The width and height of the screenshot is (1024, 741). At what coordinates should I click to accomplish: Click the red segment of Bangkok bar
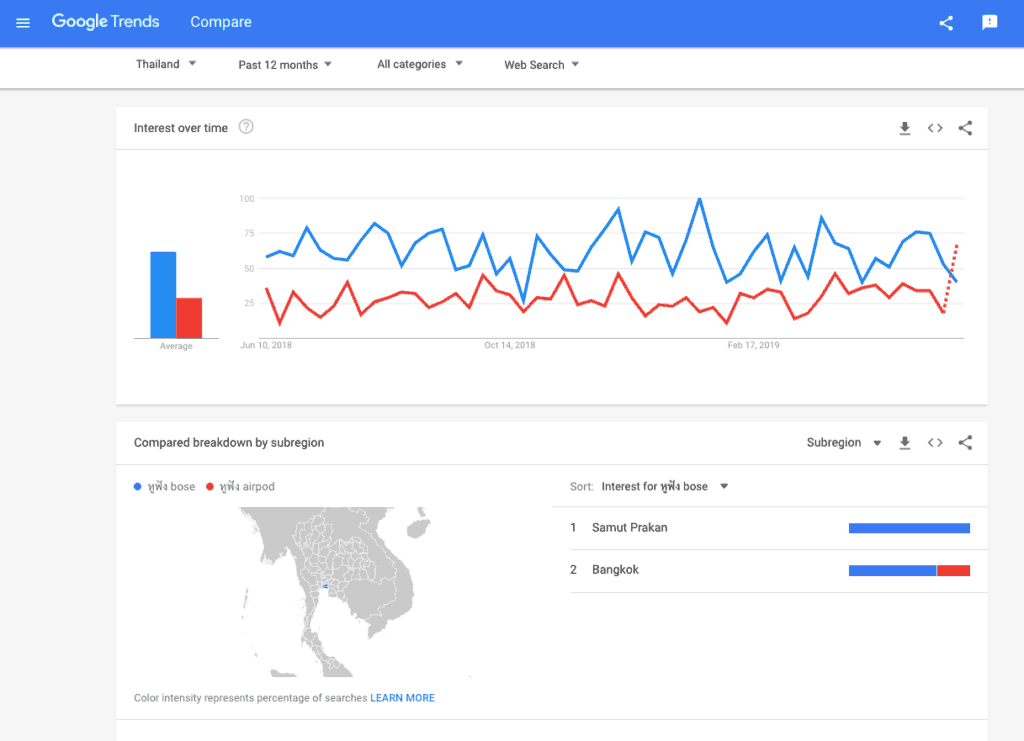[953, 571]
